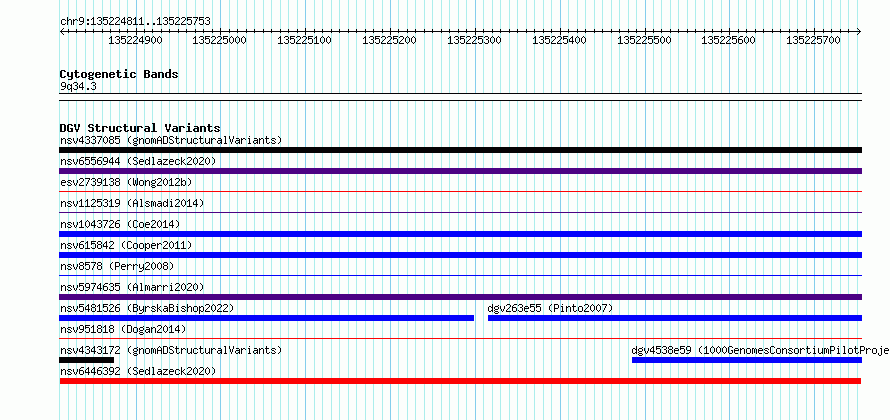Click the thin purple nsv1125319 variant line
The image size is (890, 420).
(460, 213)
